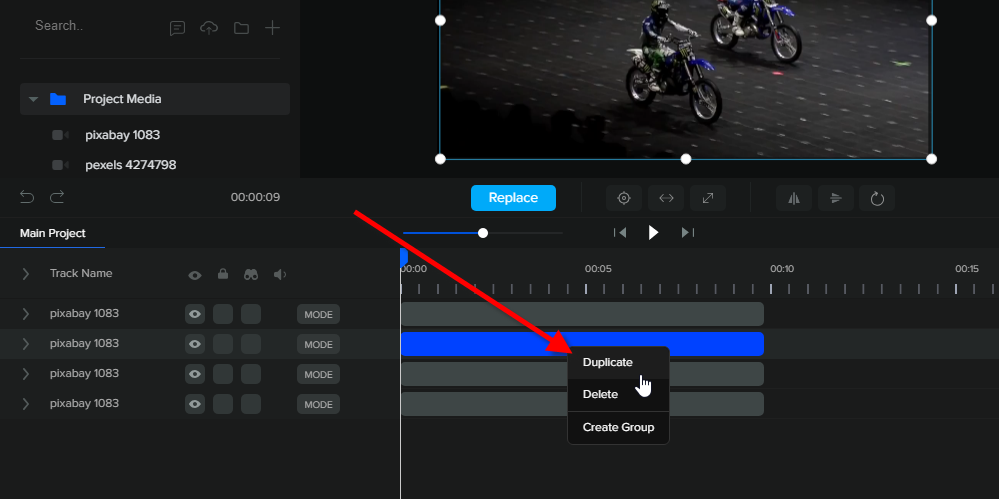Skip to the next frame marker
This screenshot has width=999, height=499.
687,233
